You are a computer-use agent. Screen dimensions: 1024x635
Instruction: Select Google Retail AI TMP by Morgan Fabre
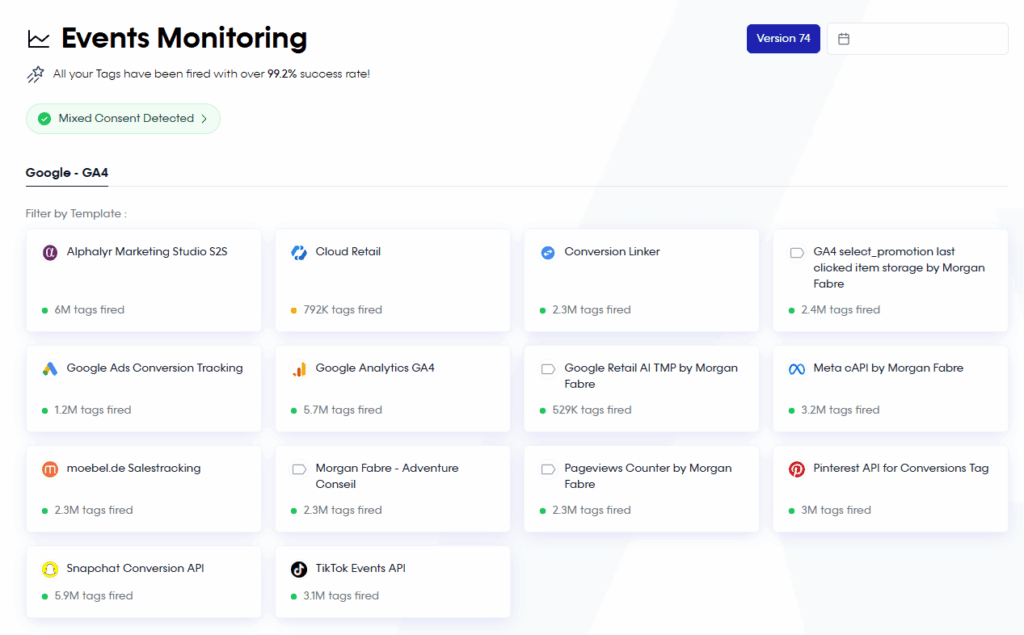651,376
